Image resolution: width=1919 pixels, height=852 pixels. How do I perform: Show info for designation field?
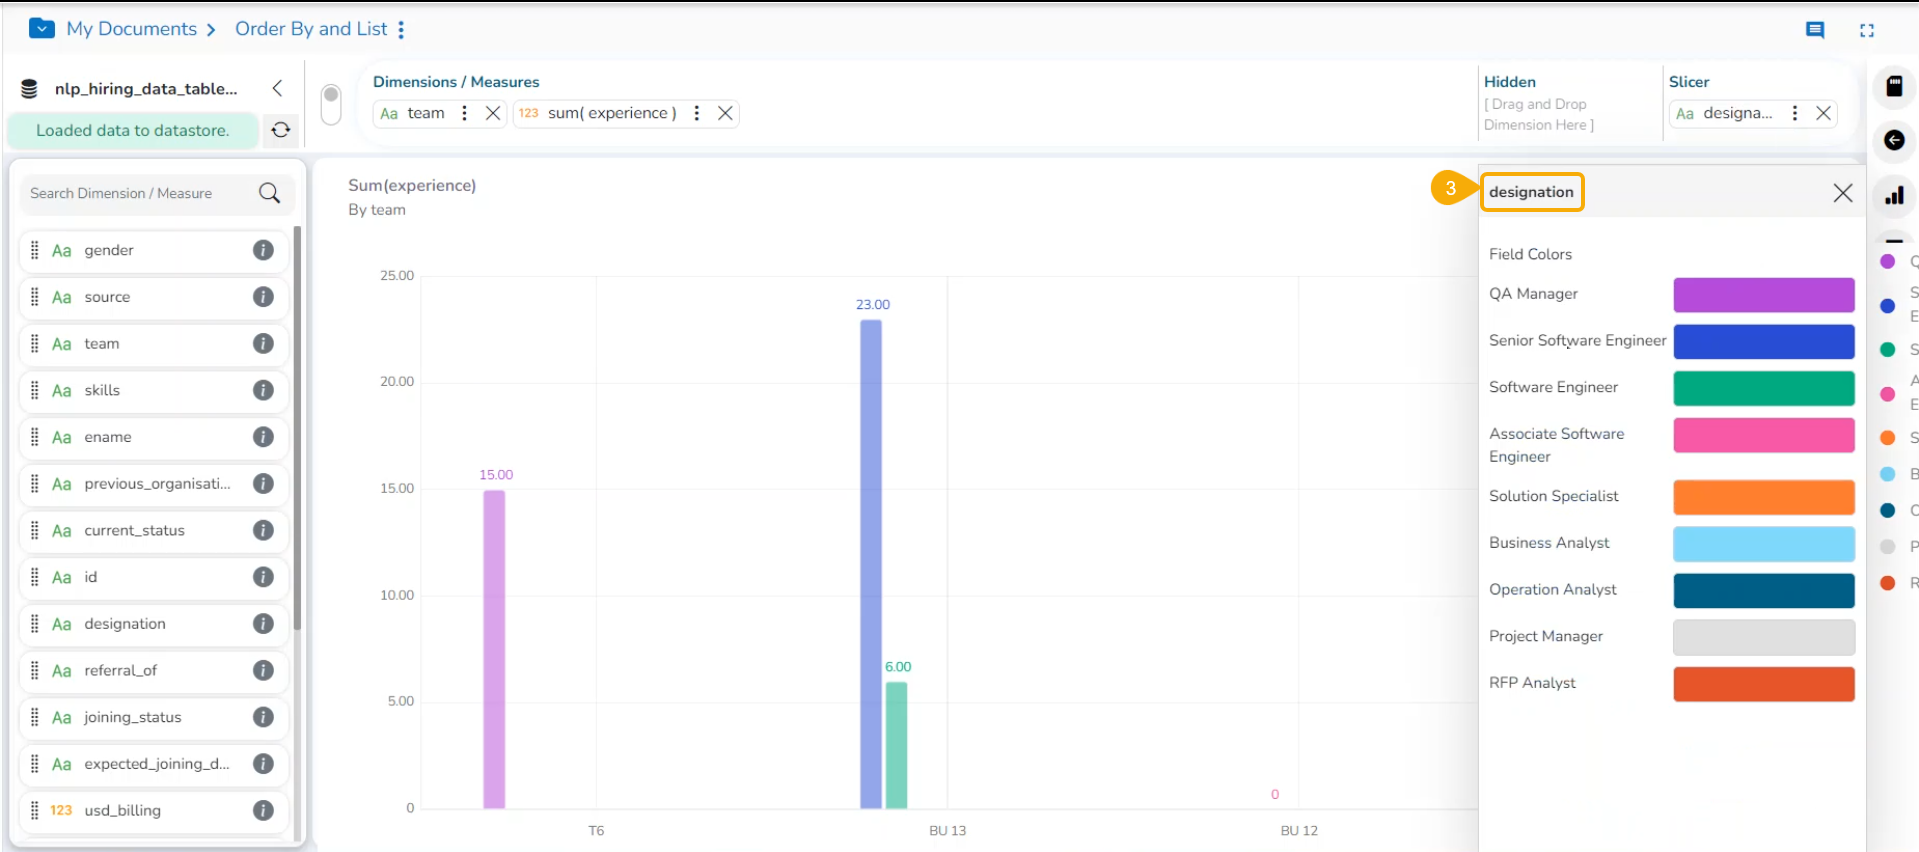tap(263, 624)
